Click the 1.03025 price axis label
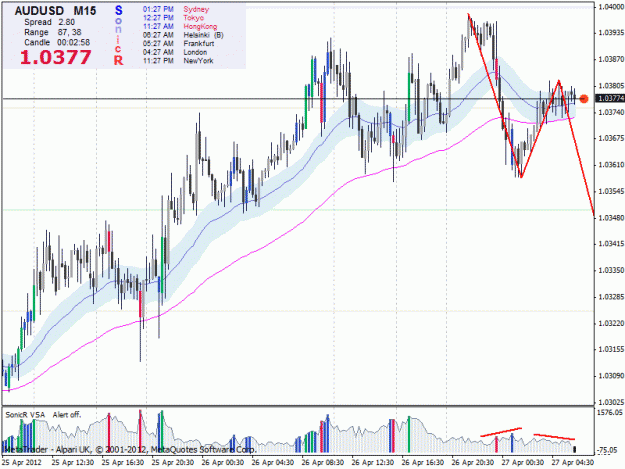 point(611,402)
